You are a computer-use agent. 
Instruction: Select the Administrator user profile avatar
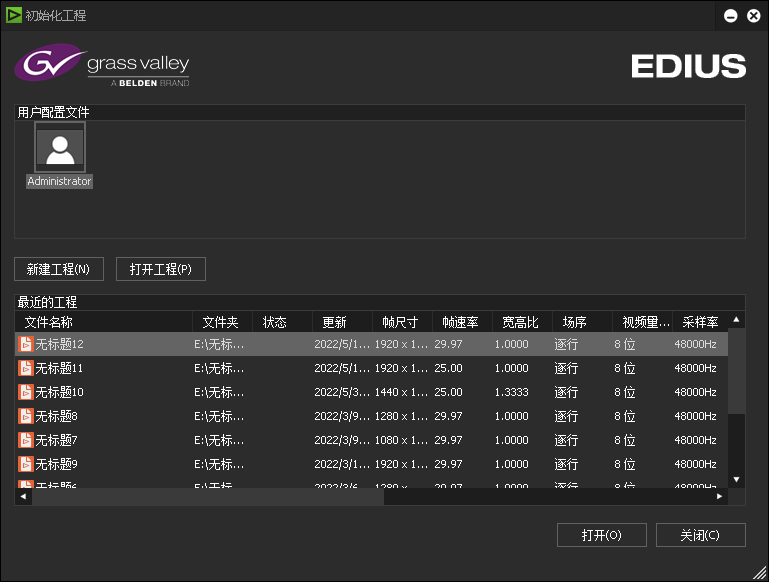click(x=60, y=148)
